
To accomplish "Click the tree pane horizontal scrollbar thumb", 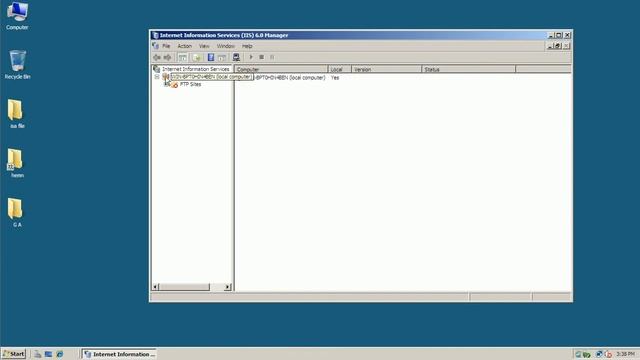I will (x=184, y=287).
